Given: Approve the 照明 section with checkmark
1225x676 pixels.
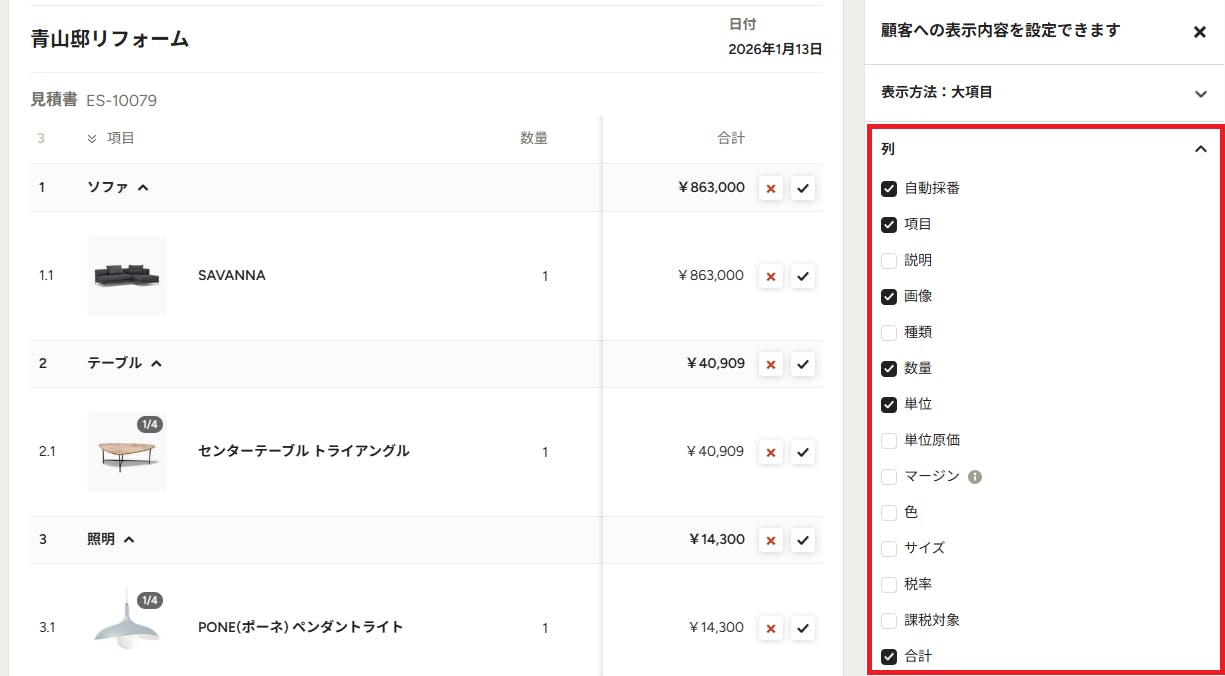Looking at the screenshot, I should (803, 540).
